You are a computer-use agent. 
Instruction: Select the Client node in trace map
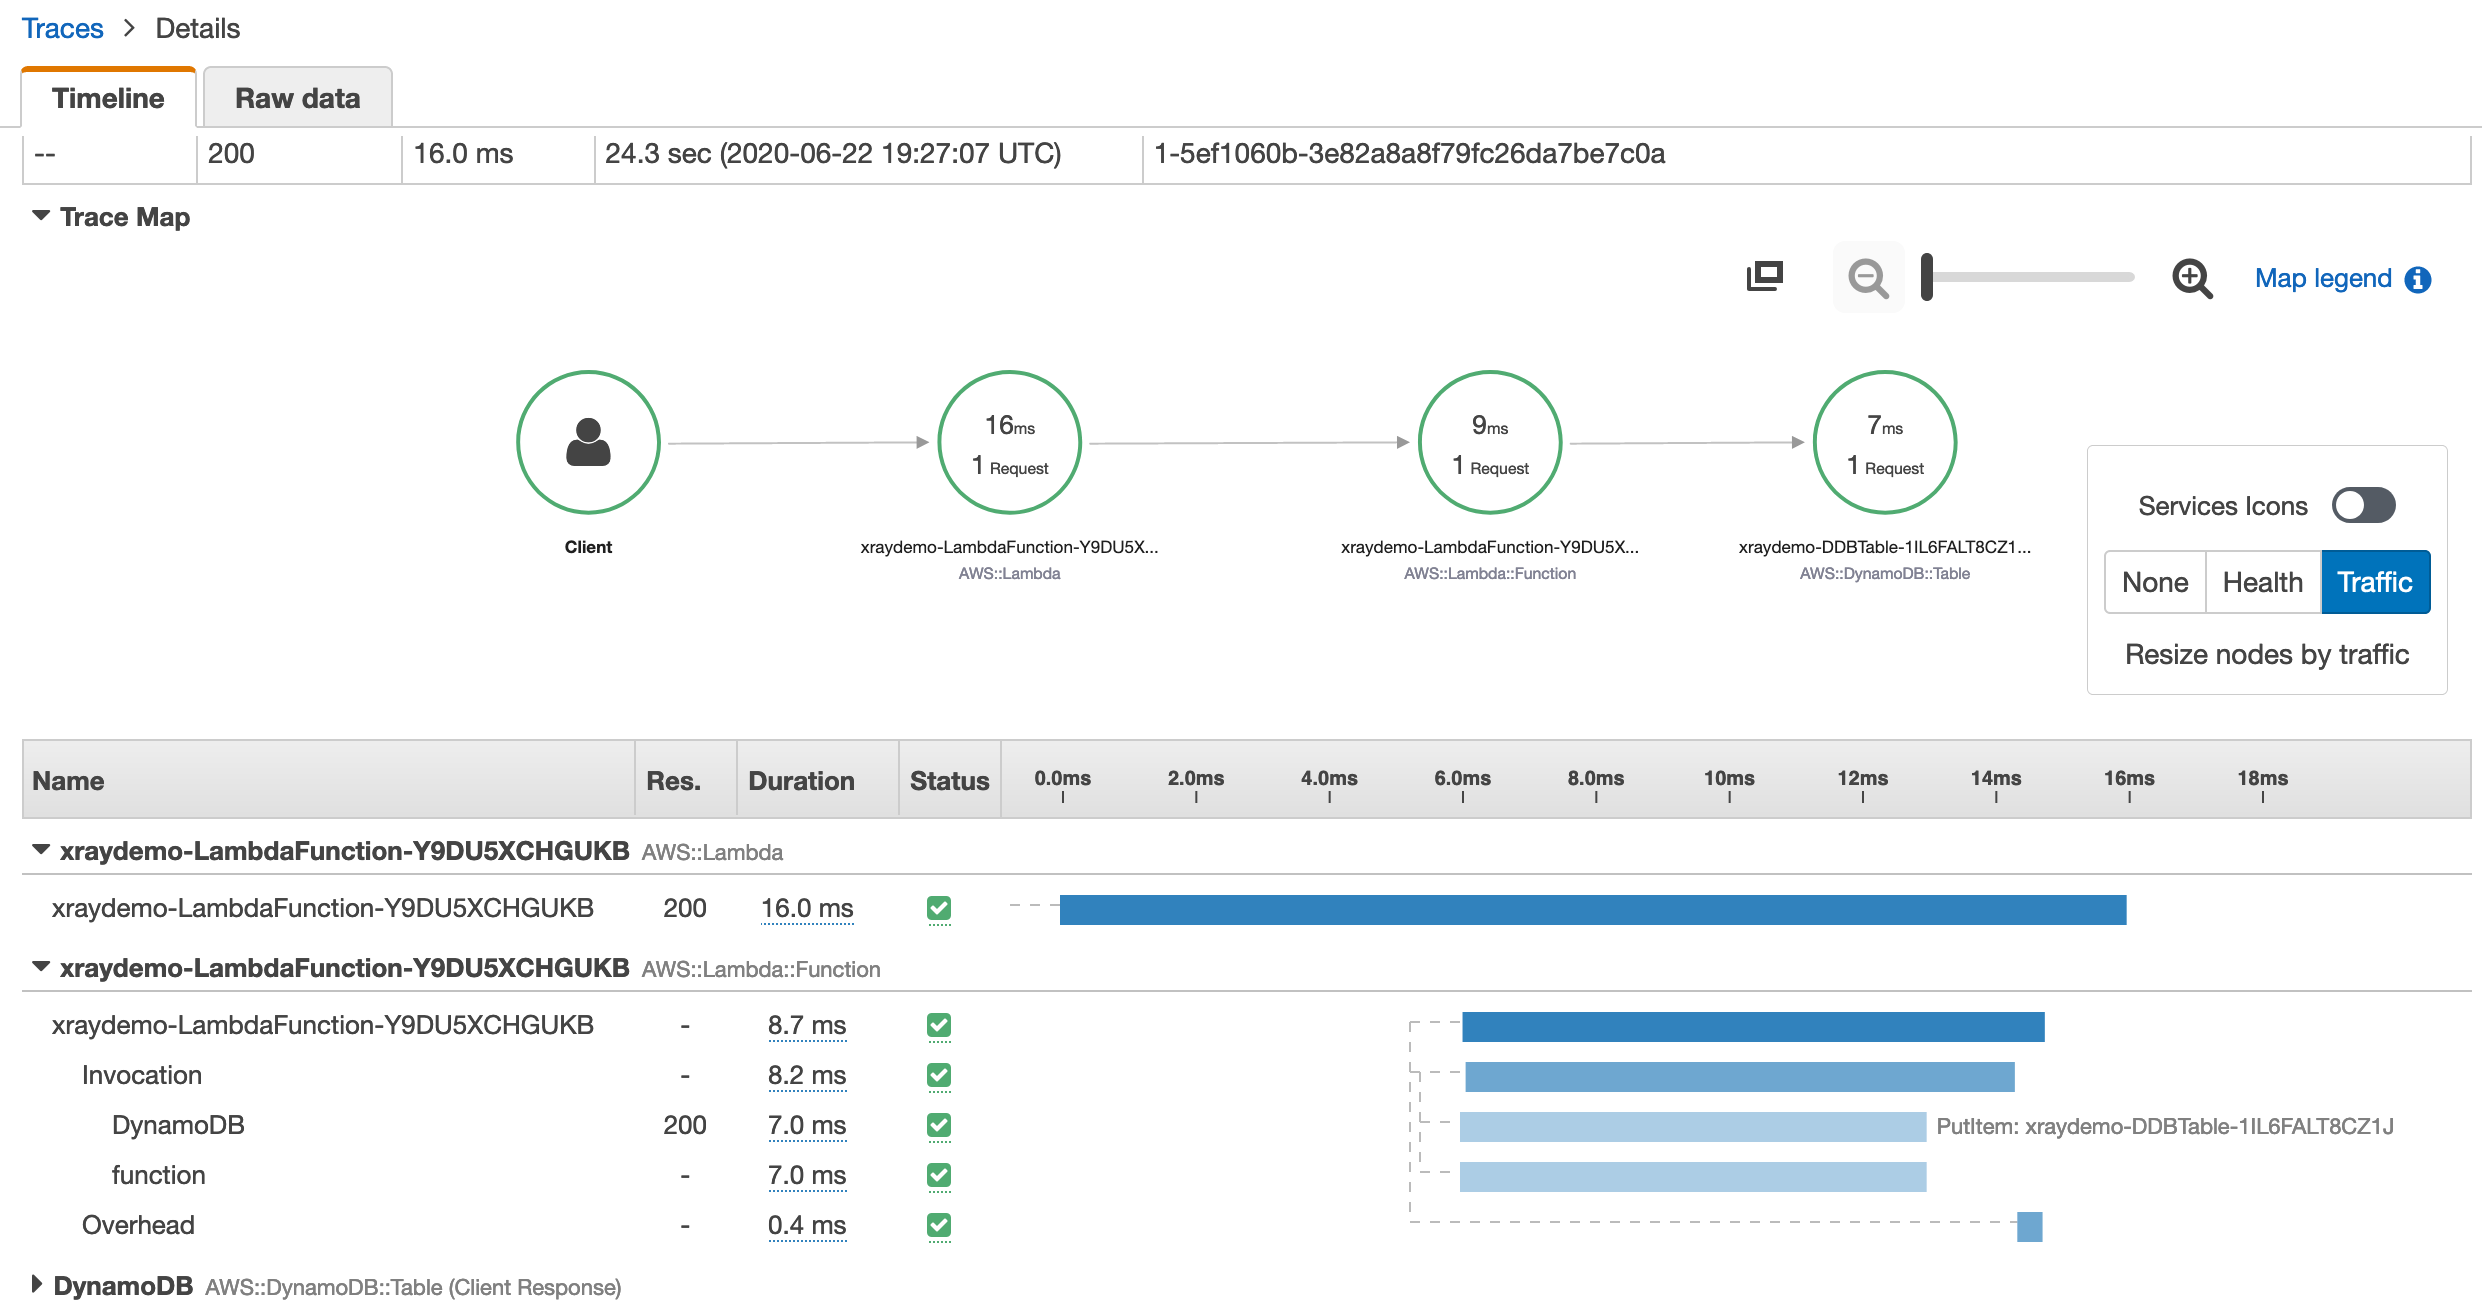588,442
